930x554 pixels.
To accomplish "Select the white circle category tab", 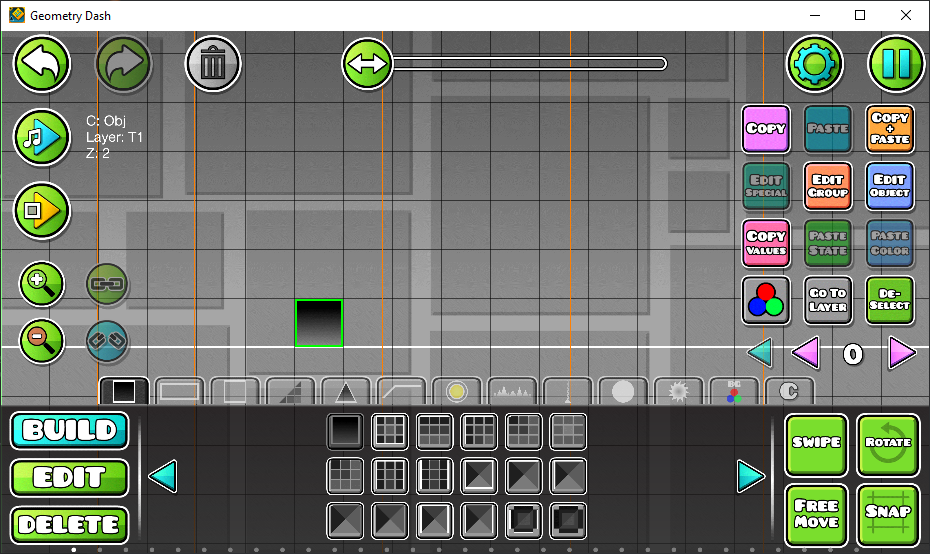I will click(623, 391).
